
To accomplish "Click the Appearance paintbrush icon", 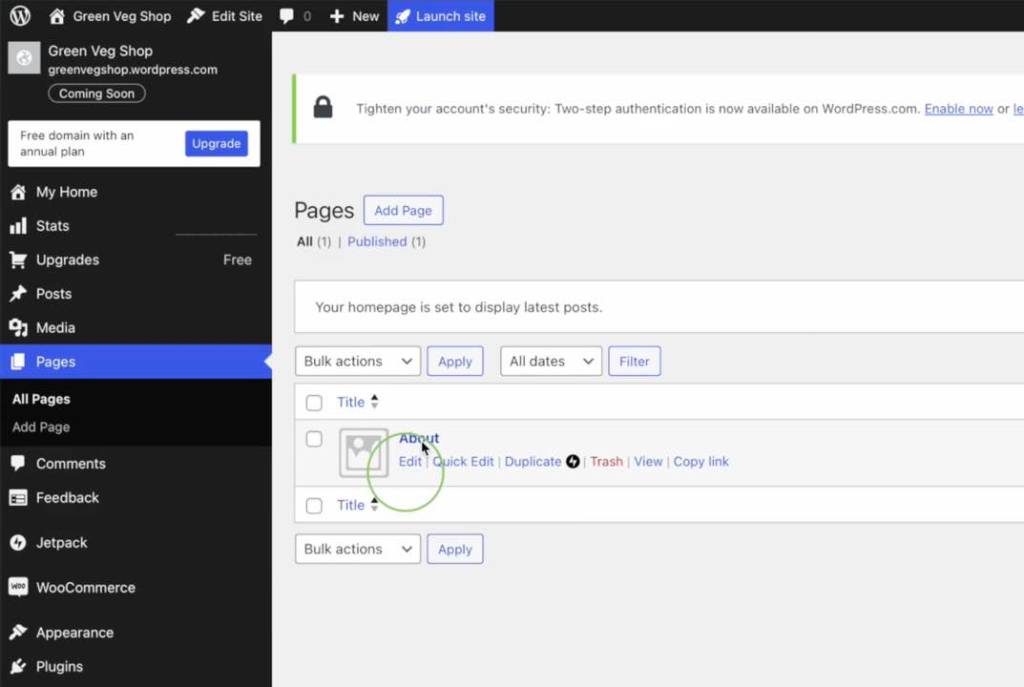I will pyautogui.click(x=18, y=633).
